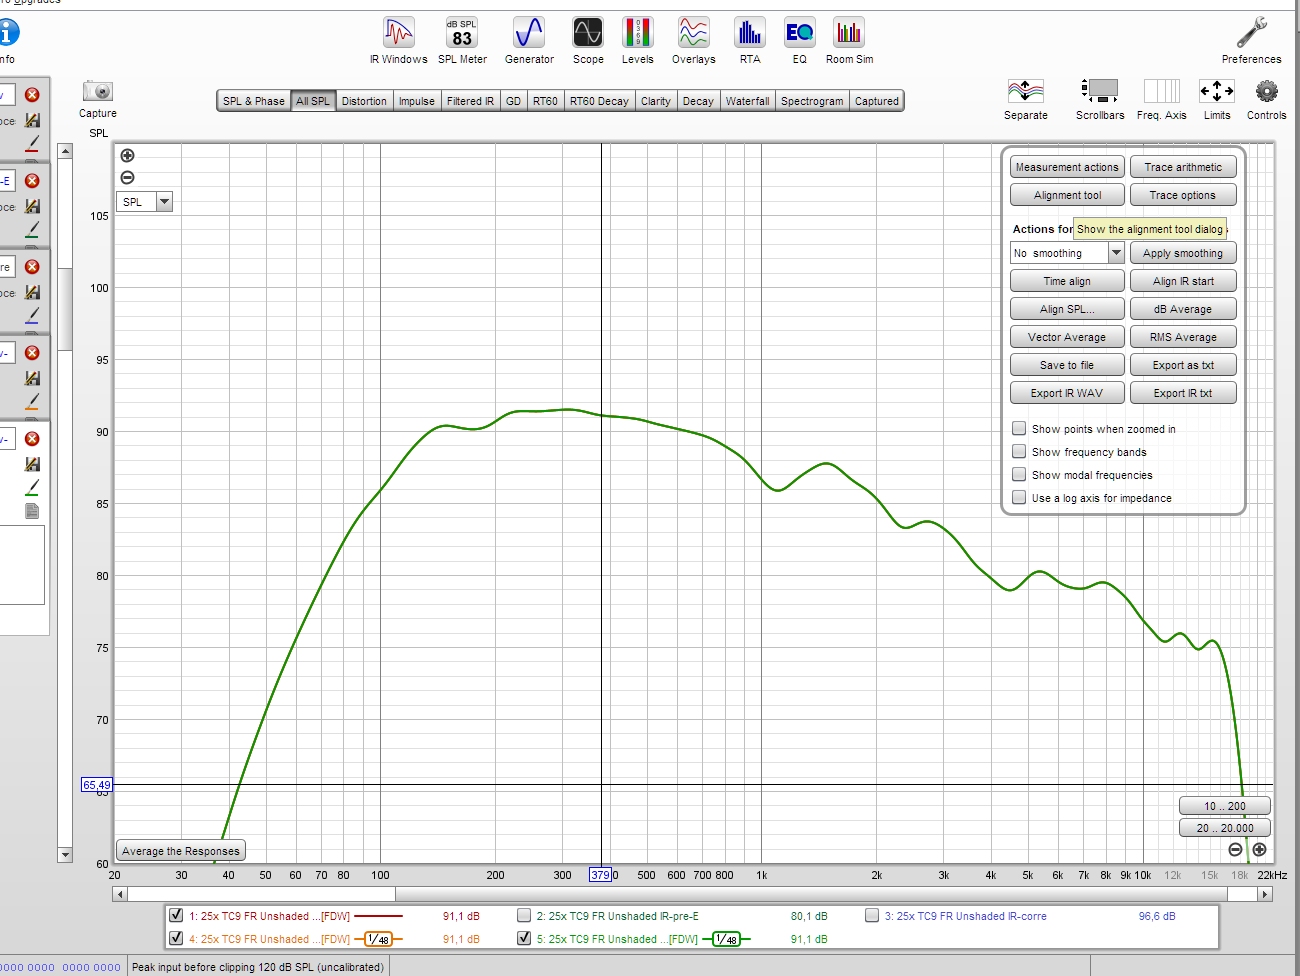Viewport: 1300px width, 976px height.
Task: Click Average the Responses button
Action: click(x=181, y=851)
